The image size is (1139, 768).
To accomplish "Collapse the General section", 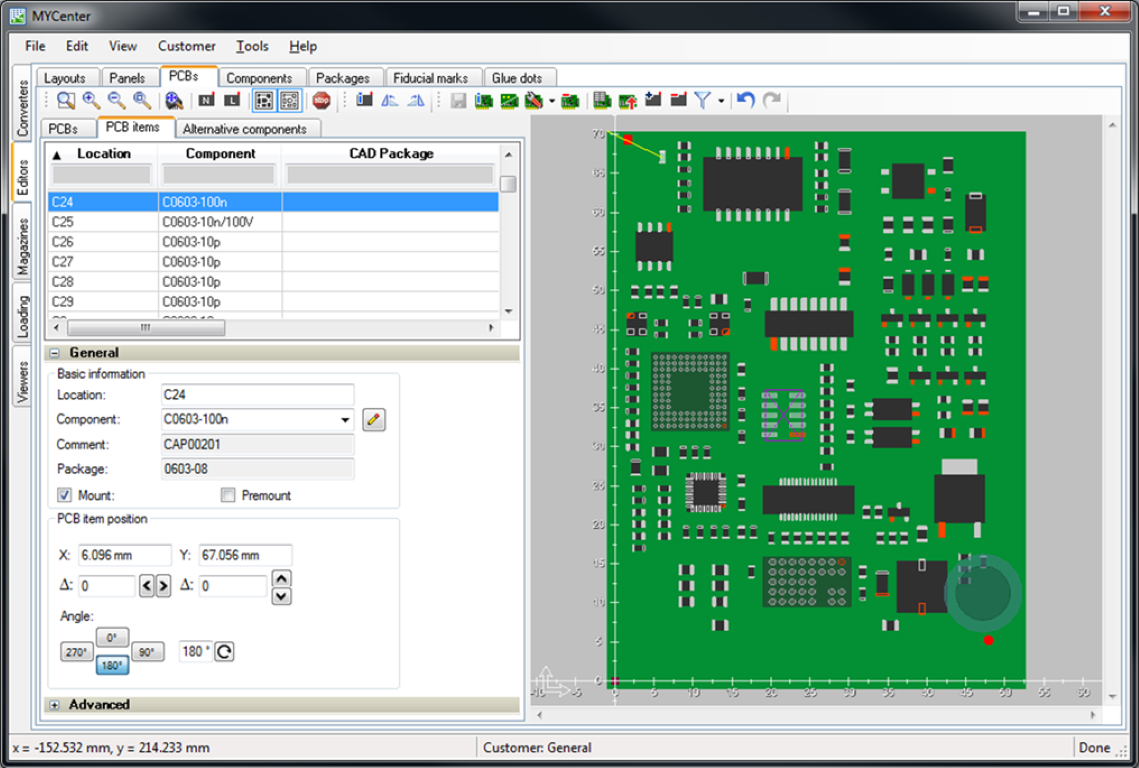I will tap(54, 352).
